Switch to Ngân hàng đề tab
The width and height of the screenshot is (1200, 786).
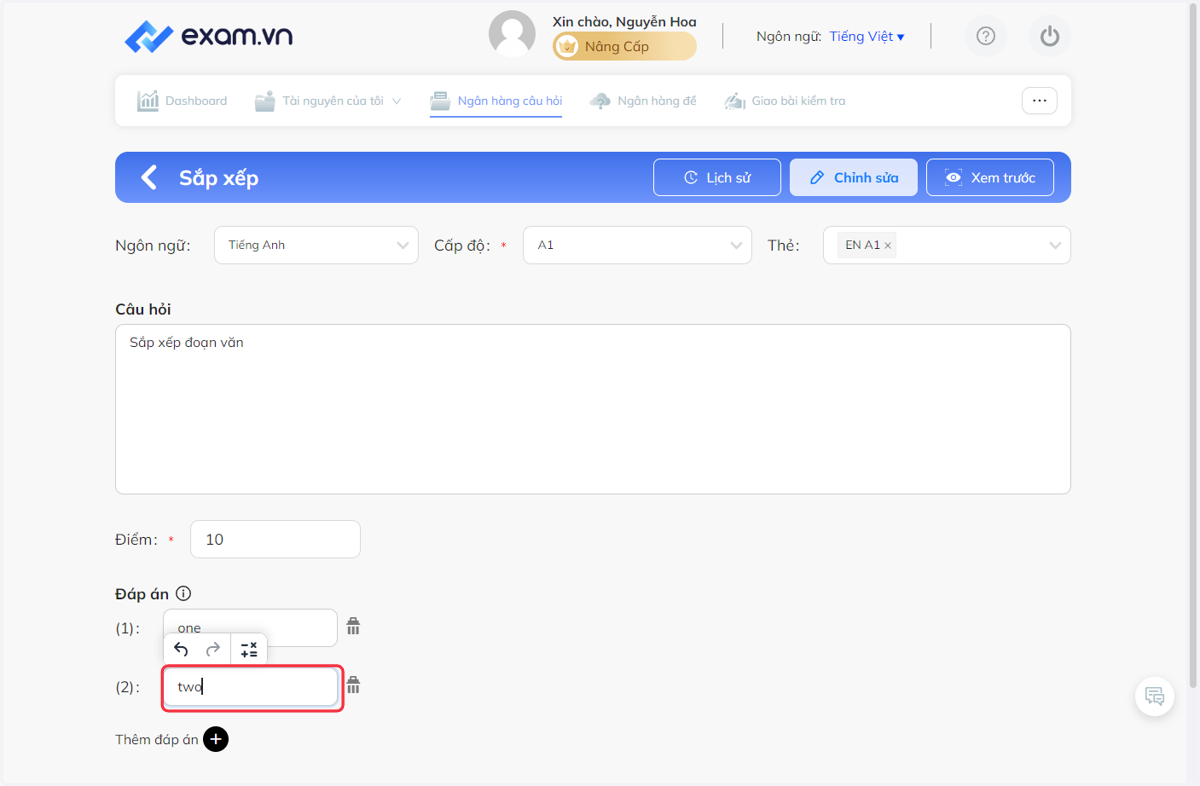pos(643,101)
